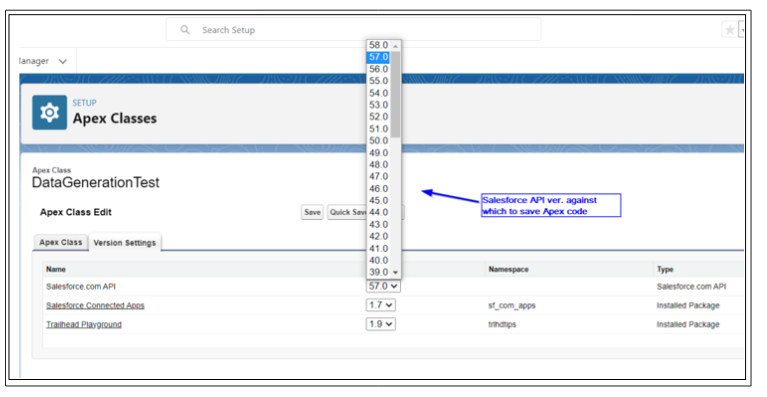Click the sf_com_apps namespace cell

point(512,306)
